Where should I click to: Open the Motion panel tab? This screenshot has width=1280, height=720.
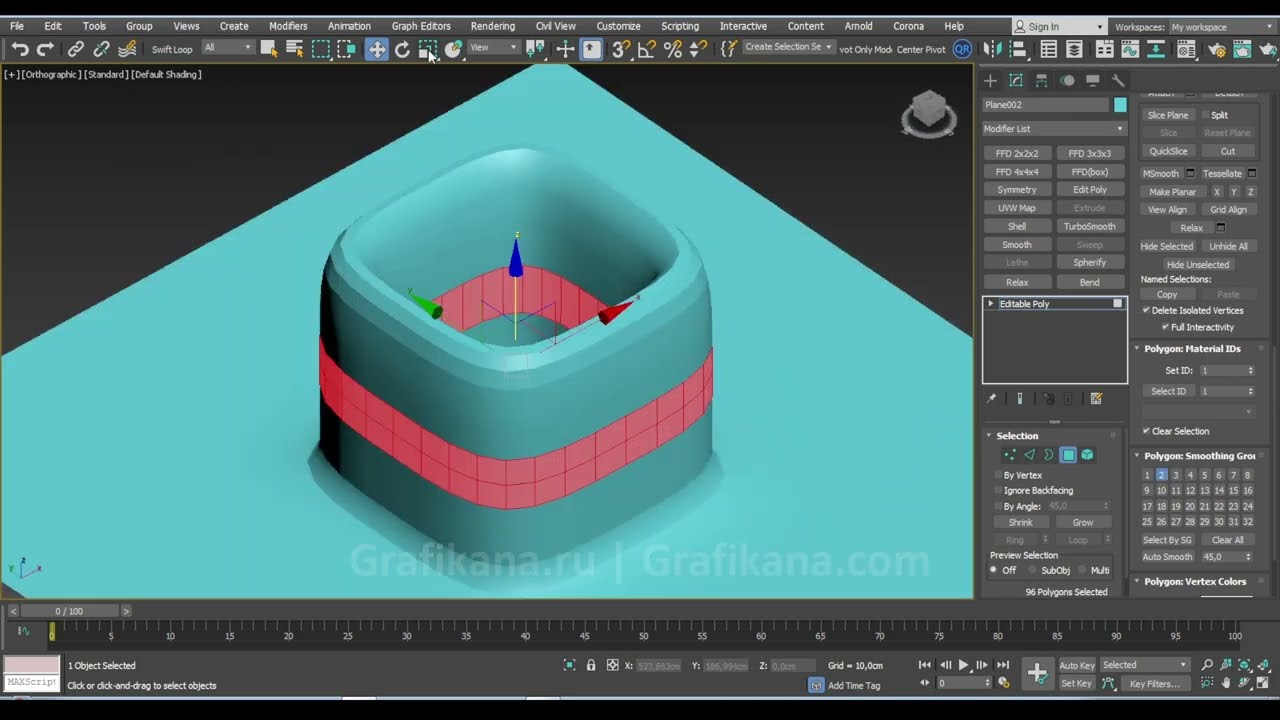point(1067,81)
